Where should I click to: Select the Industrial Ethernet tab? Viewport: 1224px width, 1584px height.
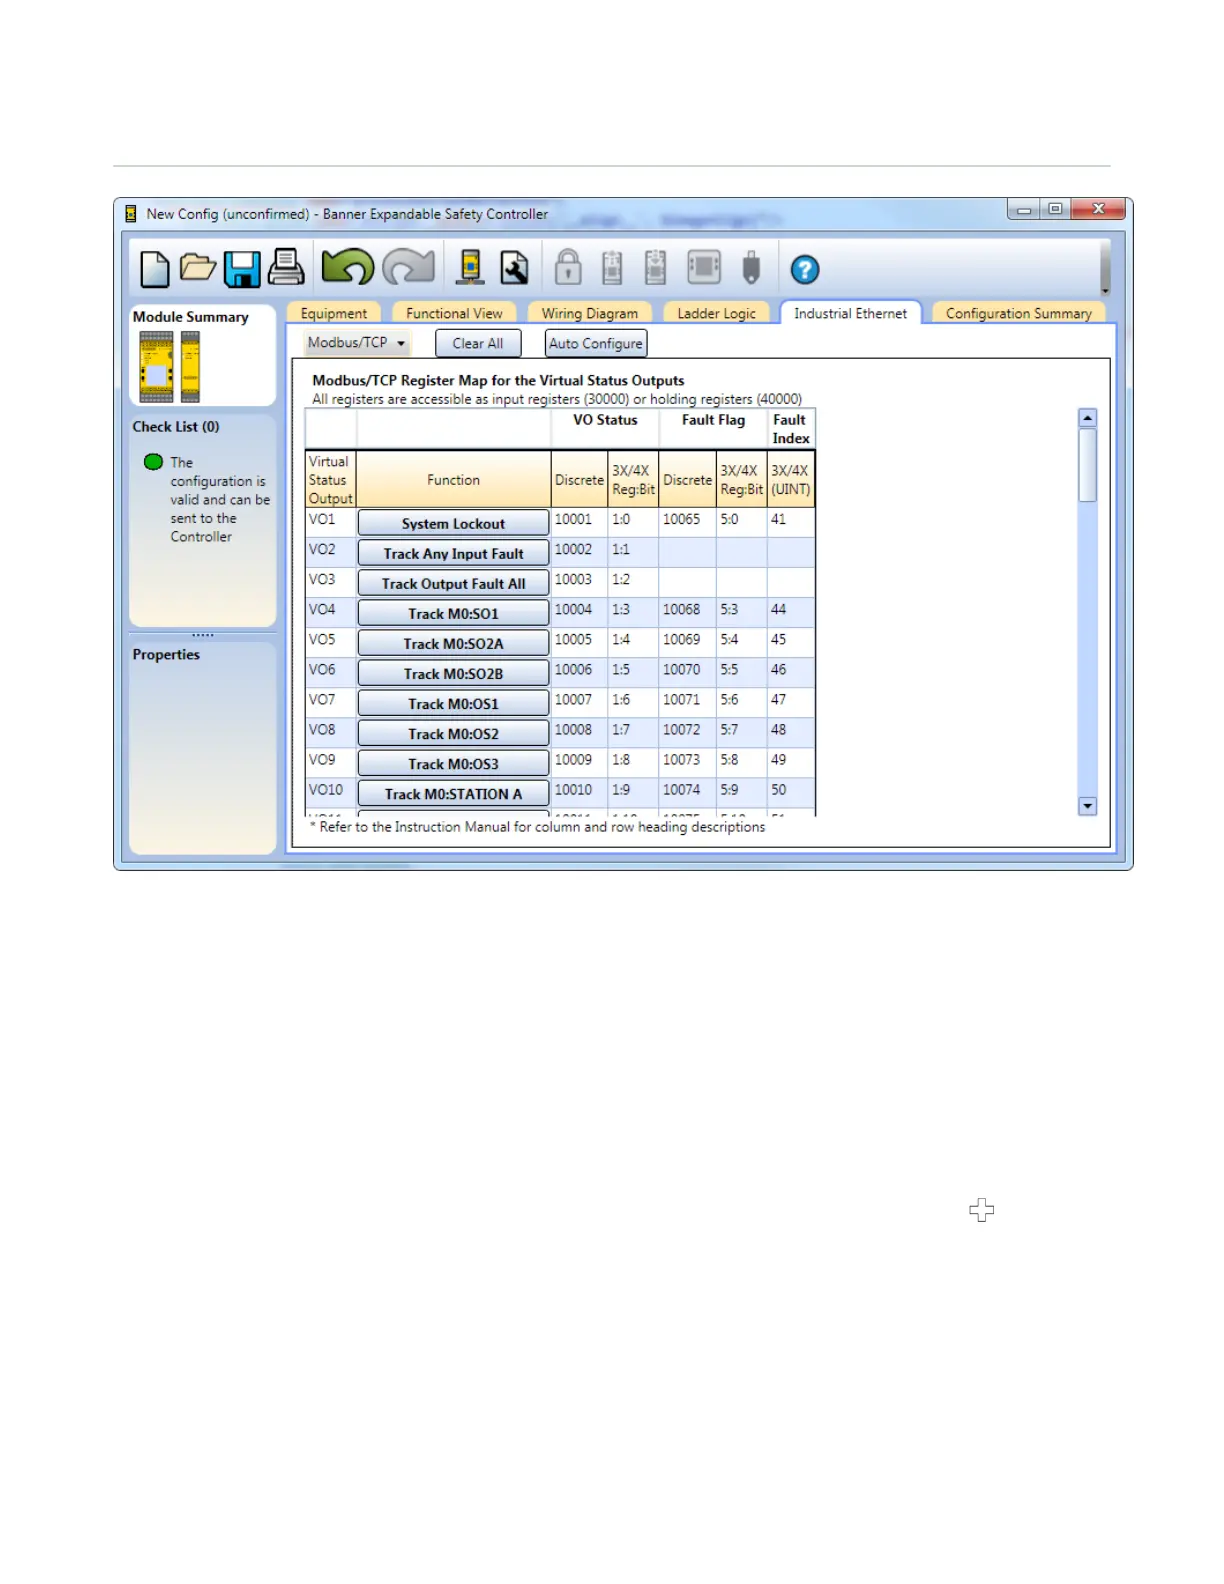coord(850,313)
